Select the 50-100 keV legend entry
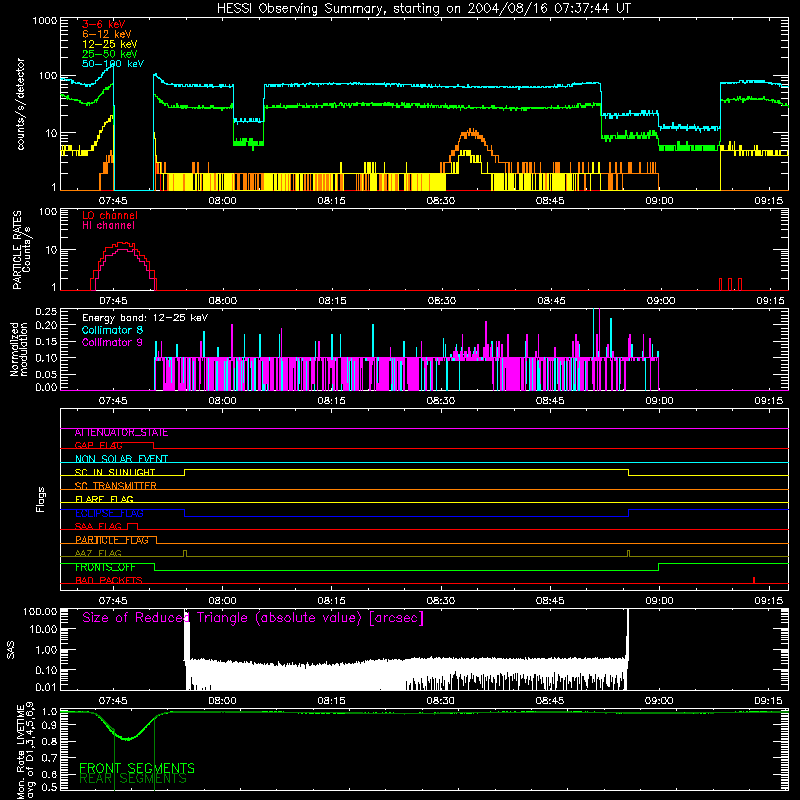 click(x=112, y=64)
